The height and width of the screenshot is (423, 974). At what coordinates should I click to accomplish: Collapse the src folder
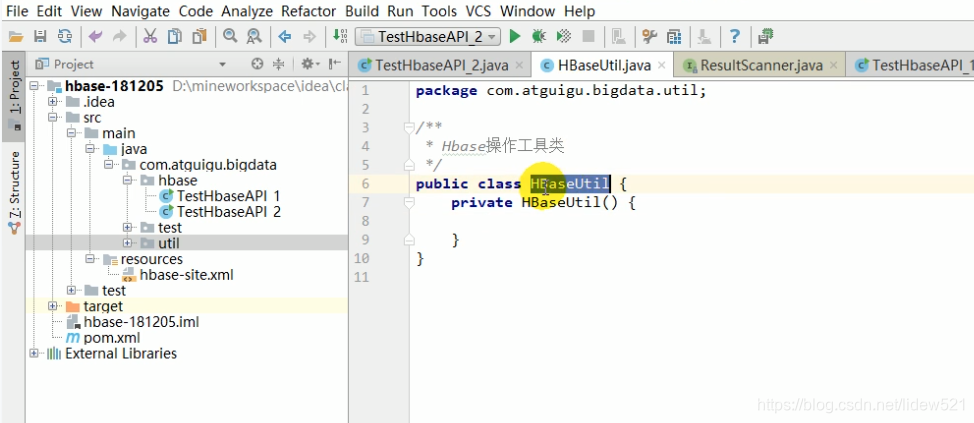tap(53, 117)
